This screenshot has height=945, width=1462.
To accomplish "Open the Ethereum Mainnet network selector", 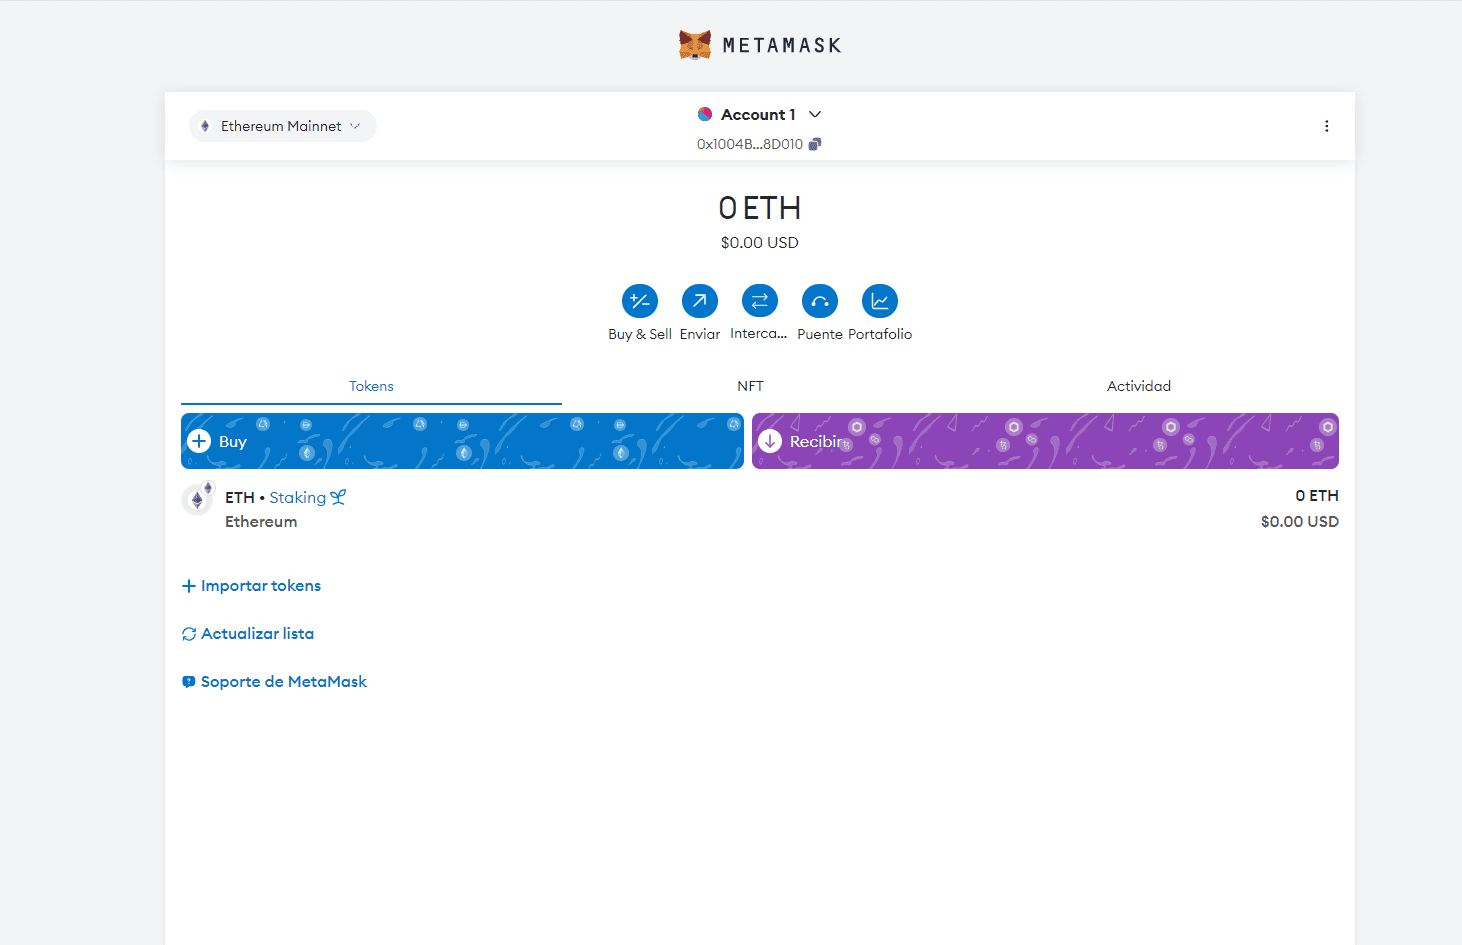I will point(283,126).
